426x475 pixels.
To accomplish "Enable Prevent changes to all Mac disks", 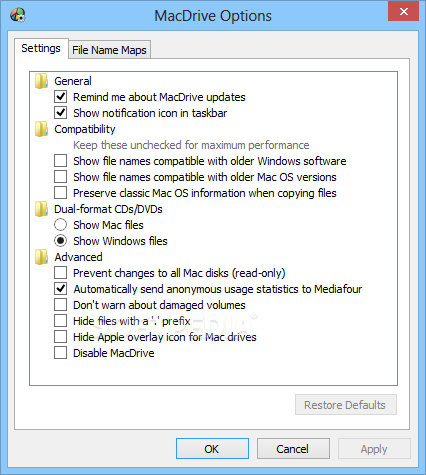I will [x=60, y=273].
